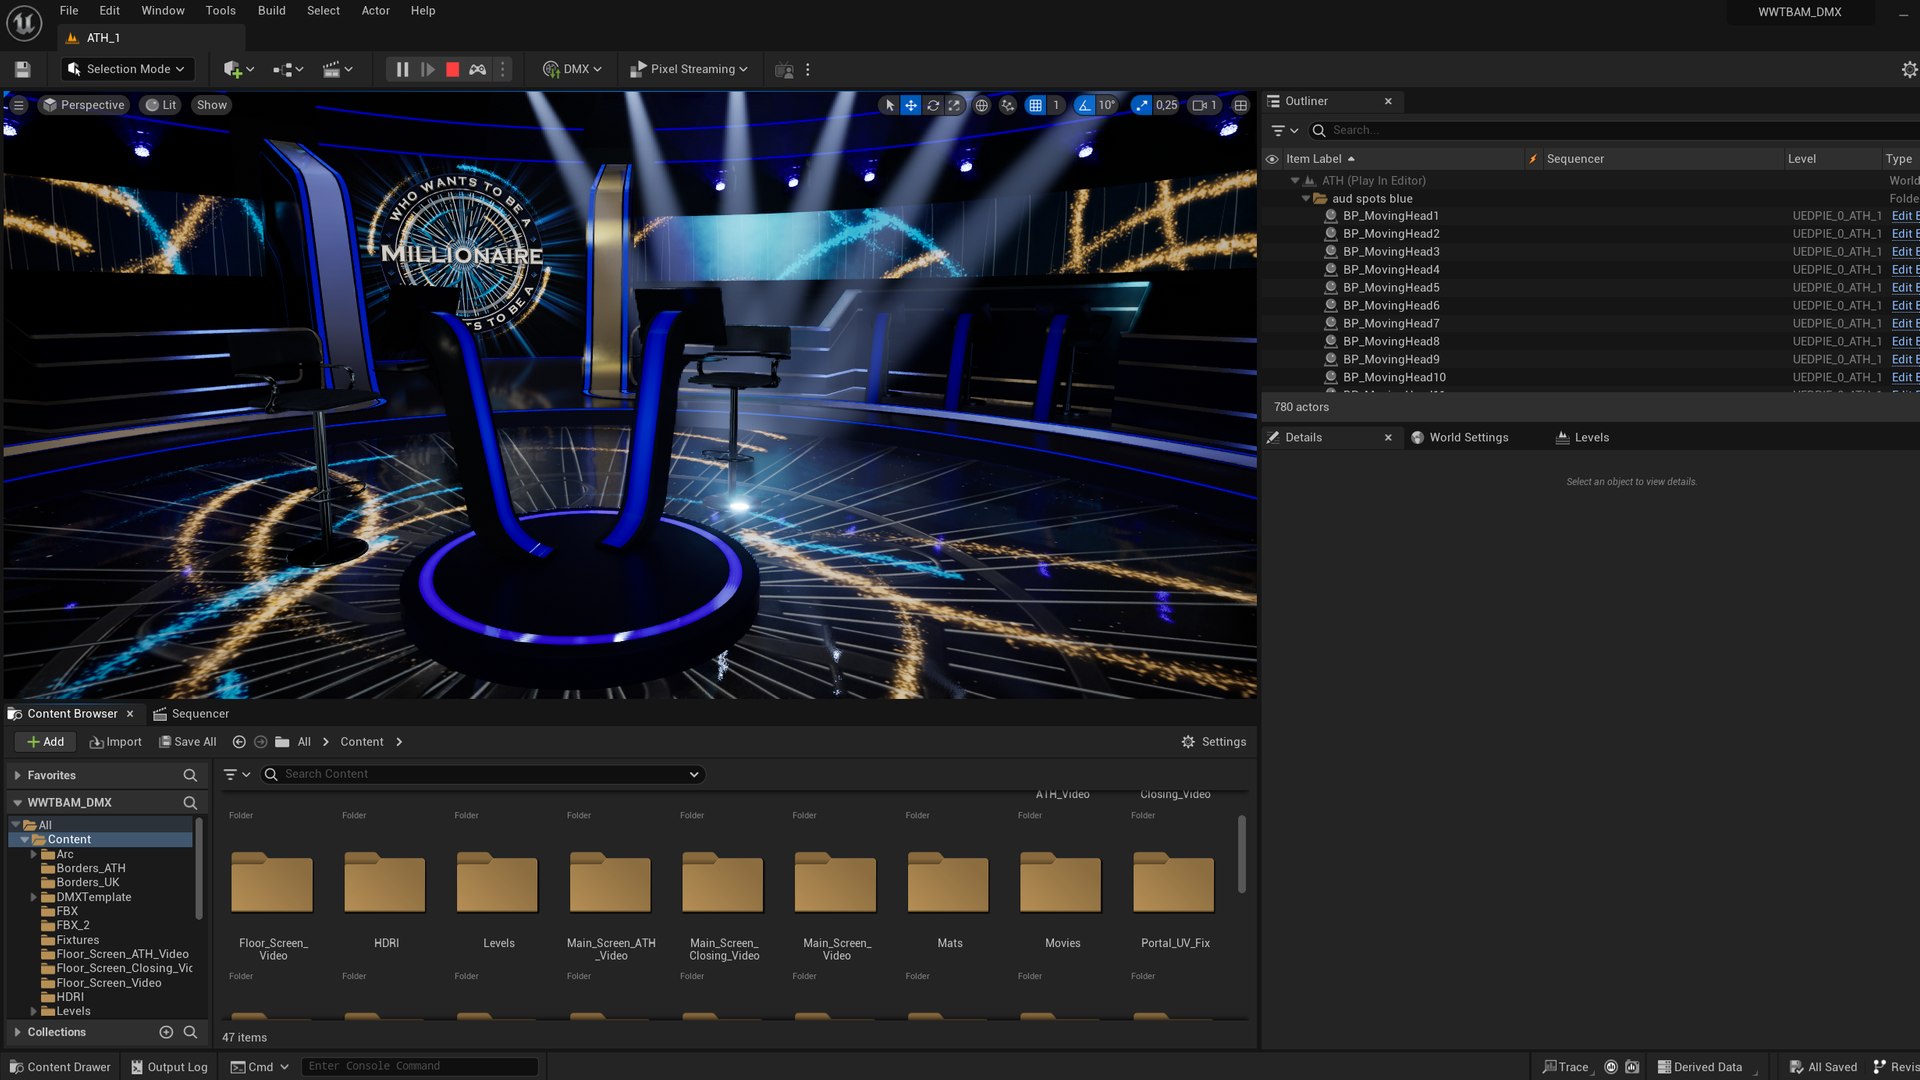
Task: Select the select-objects arrow tool in viewport
Action: coord(889,105)
